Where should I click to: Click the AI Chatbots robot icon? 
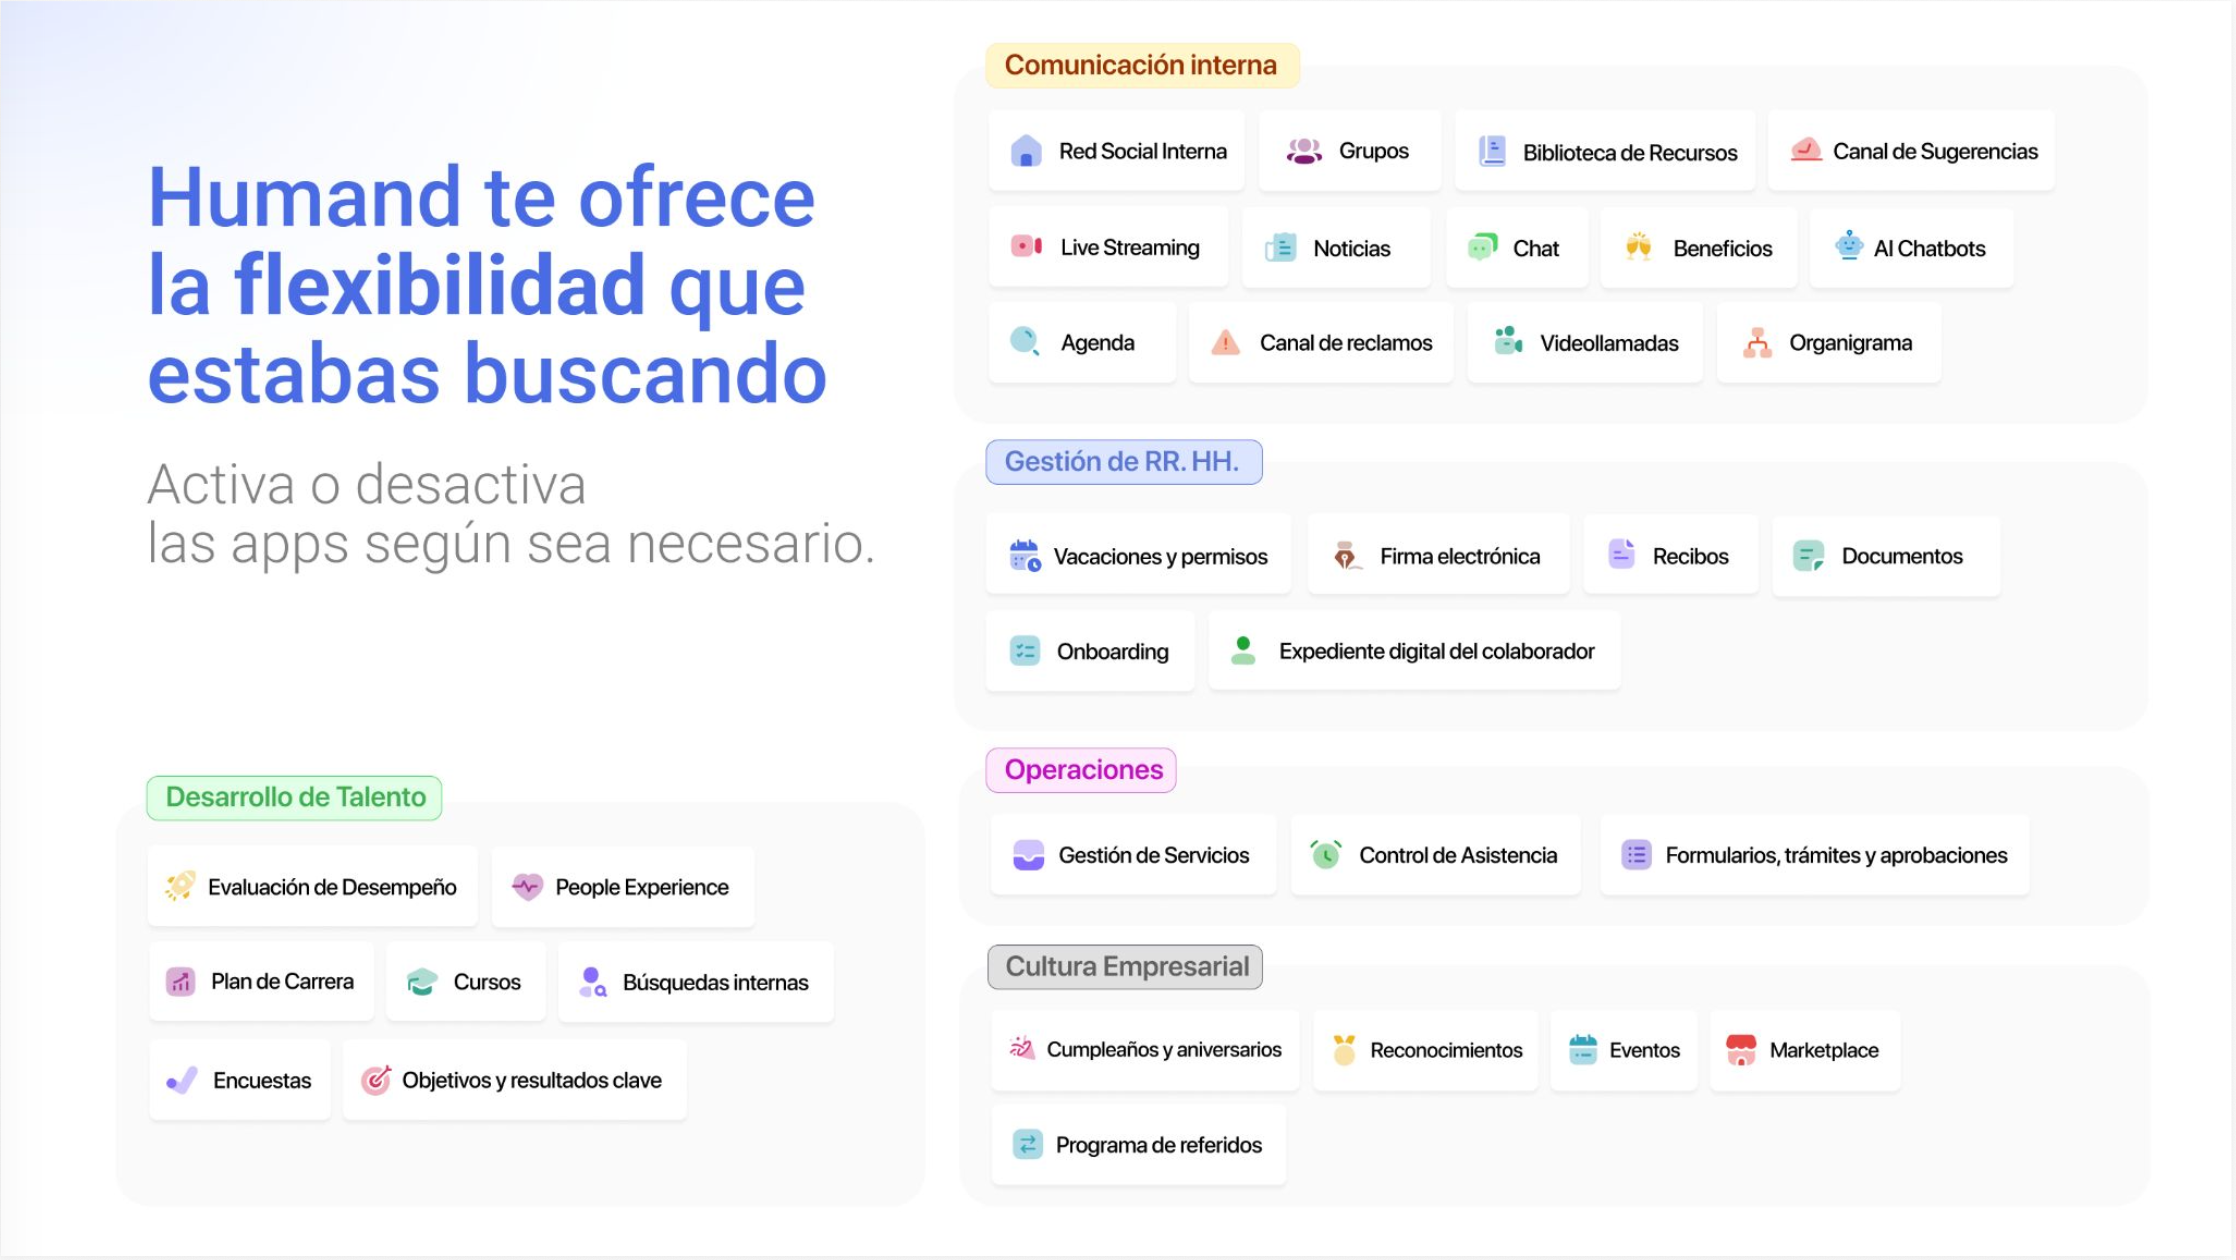[1849, 245]
